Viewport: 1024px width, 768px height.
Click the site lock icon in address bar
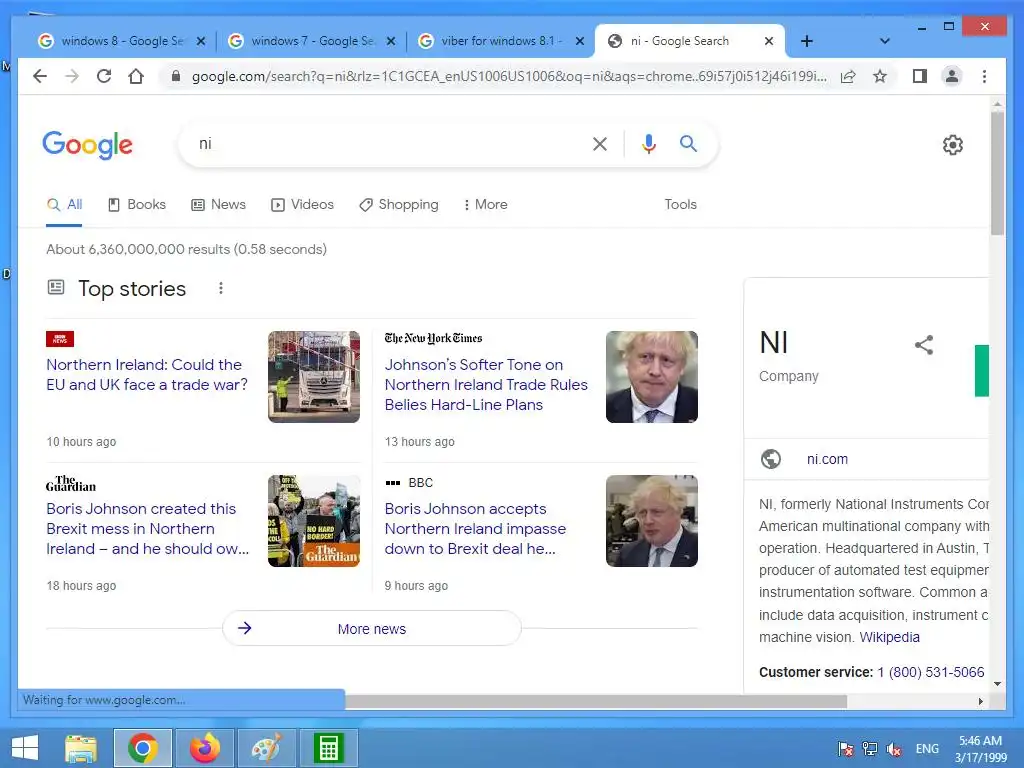click(175, 76)
